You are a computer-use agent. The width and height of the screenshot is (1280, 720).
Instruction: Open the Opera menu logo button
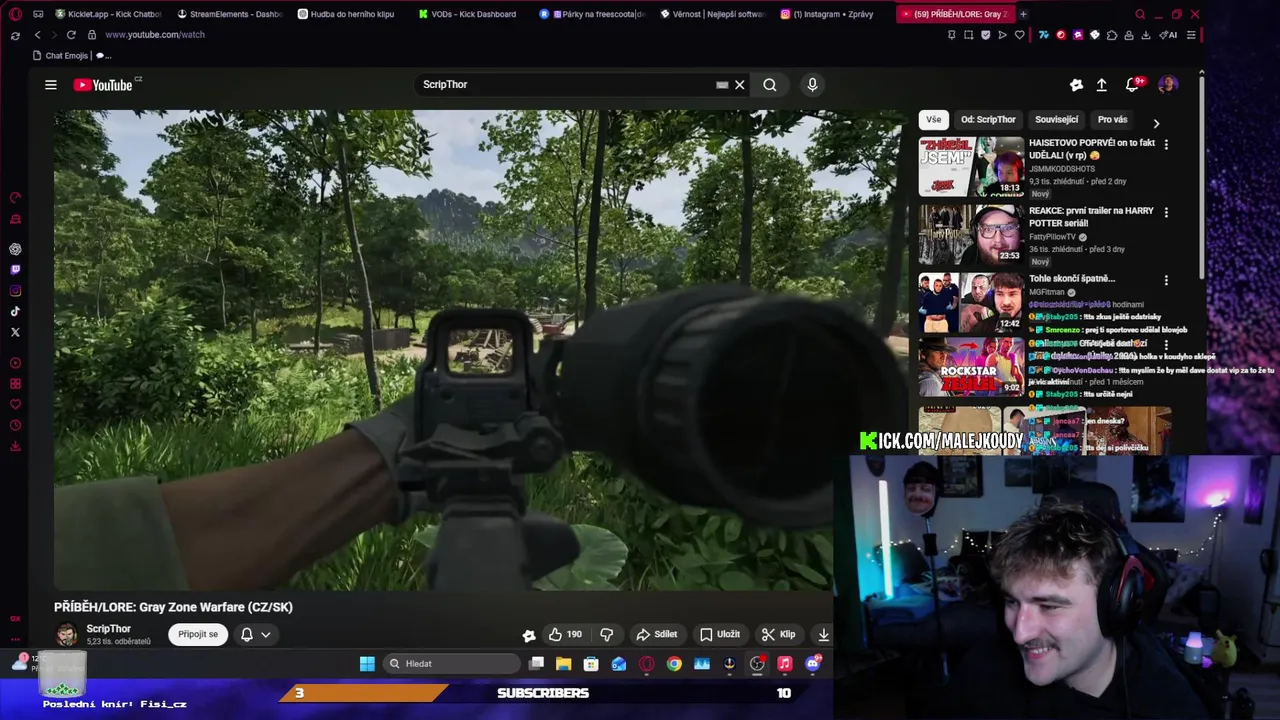(15, 14)
